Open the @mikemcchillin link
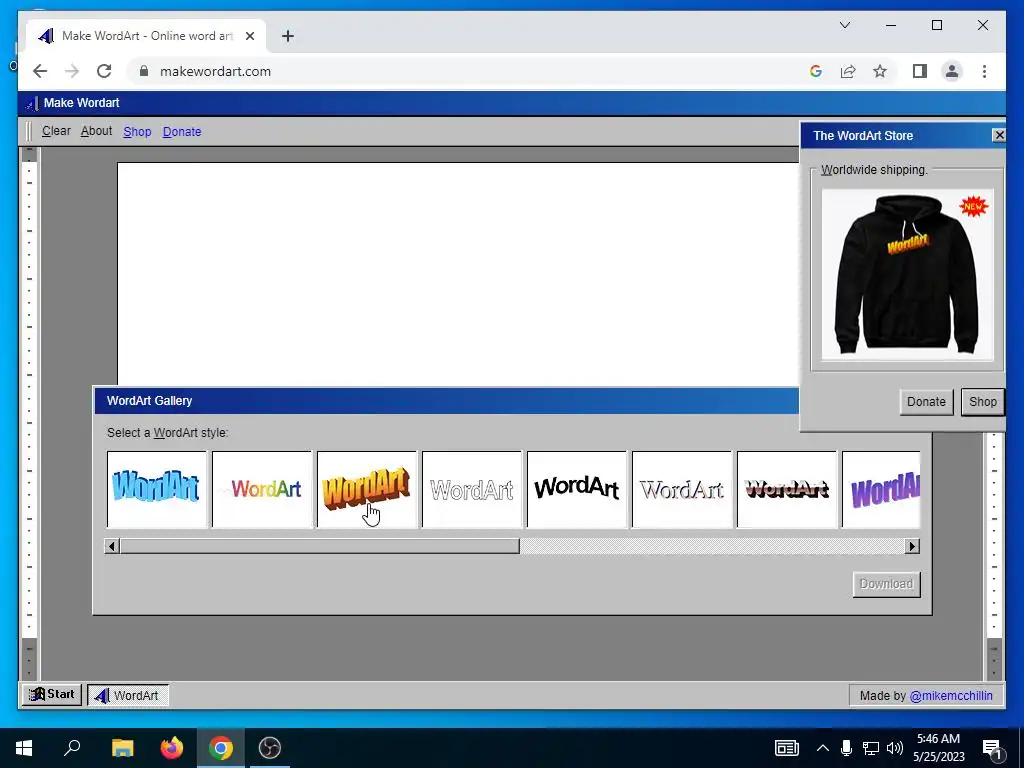1024x768 pixels. pyautogui.click(x=951, y=696)
